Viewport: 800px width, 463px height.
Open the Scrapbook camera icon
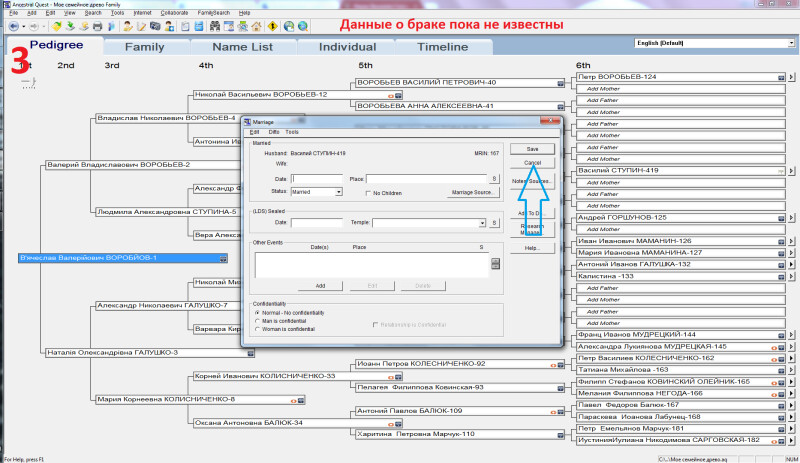[155, 26]
